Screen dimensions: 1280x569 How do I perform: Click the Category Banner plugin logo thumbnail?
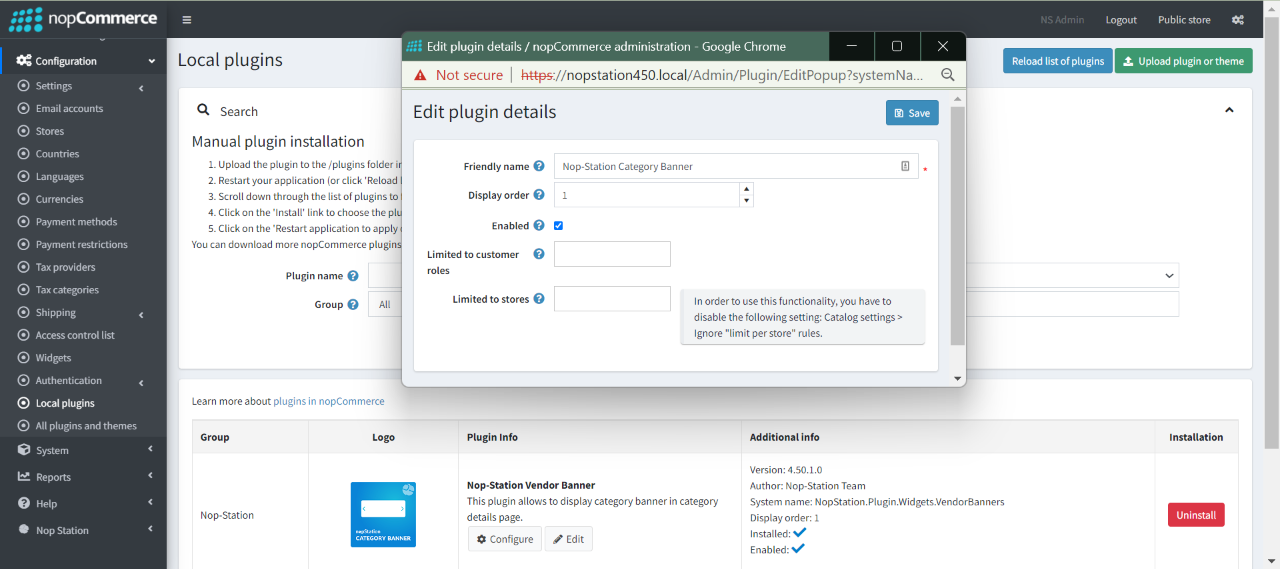point(383,515)
